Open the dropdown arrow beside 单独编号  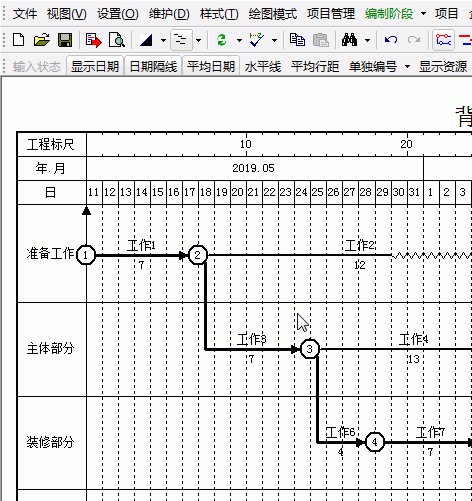407,66
